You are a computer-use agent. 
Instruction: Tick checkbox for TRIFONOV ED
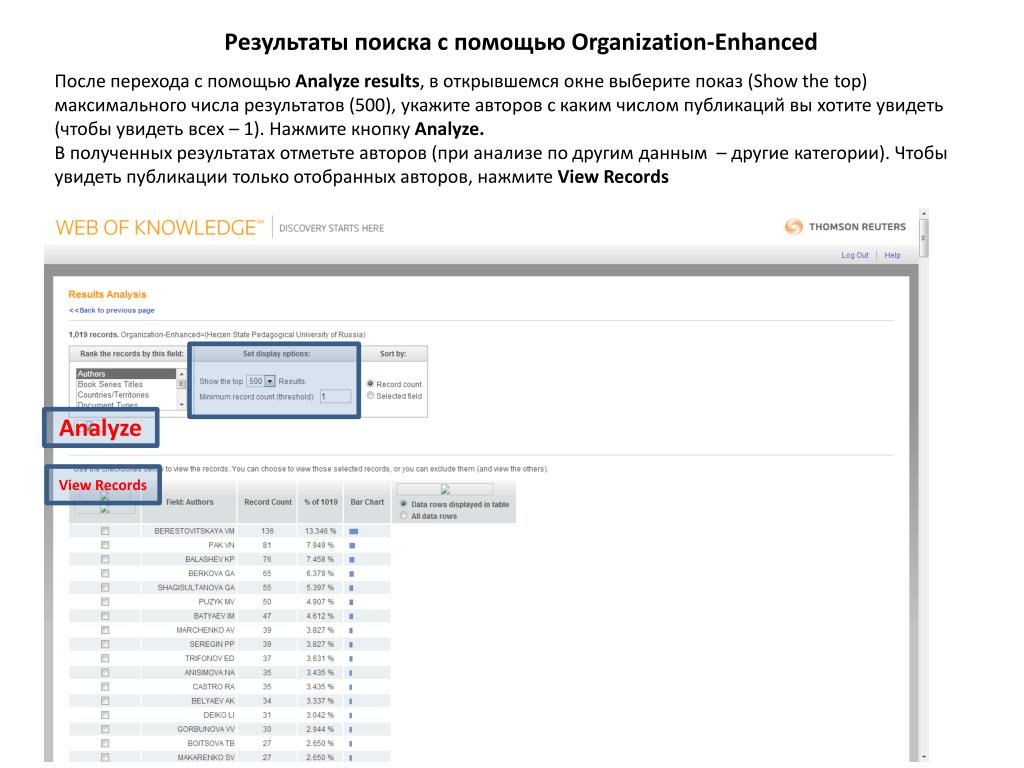[105, 658]
